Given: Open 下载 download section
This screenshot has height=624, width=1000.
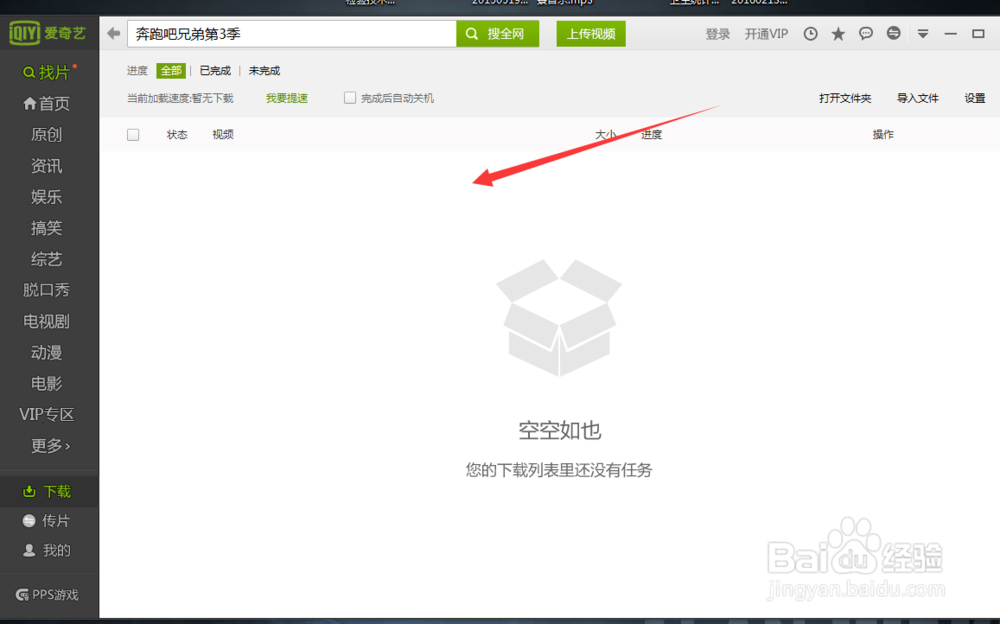Looking at the screenshot, I should [x=47, y=491].
